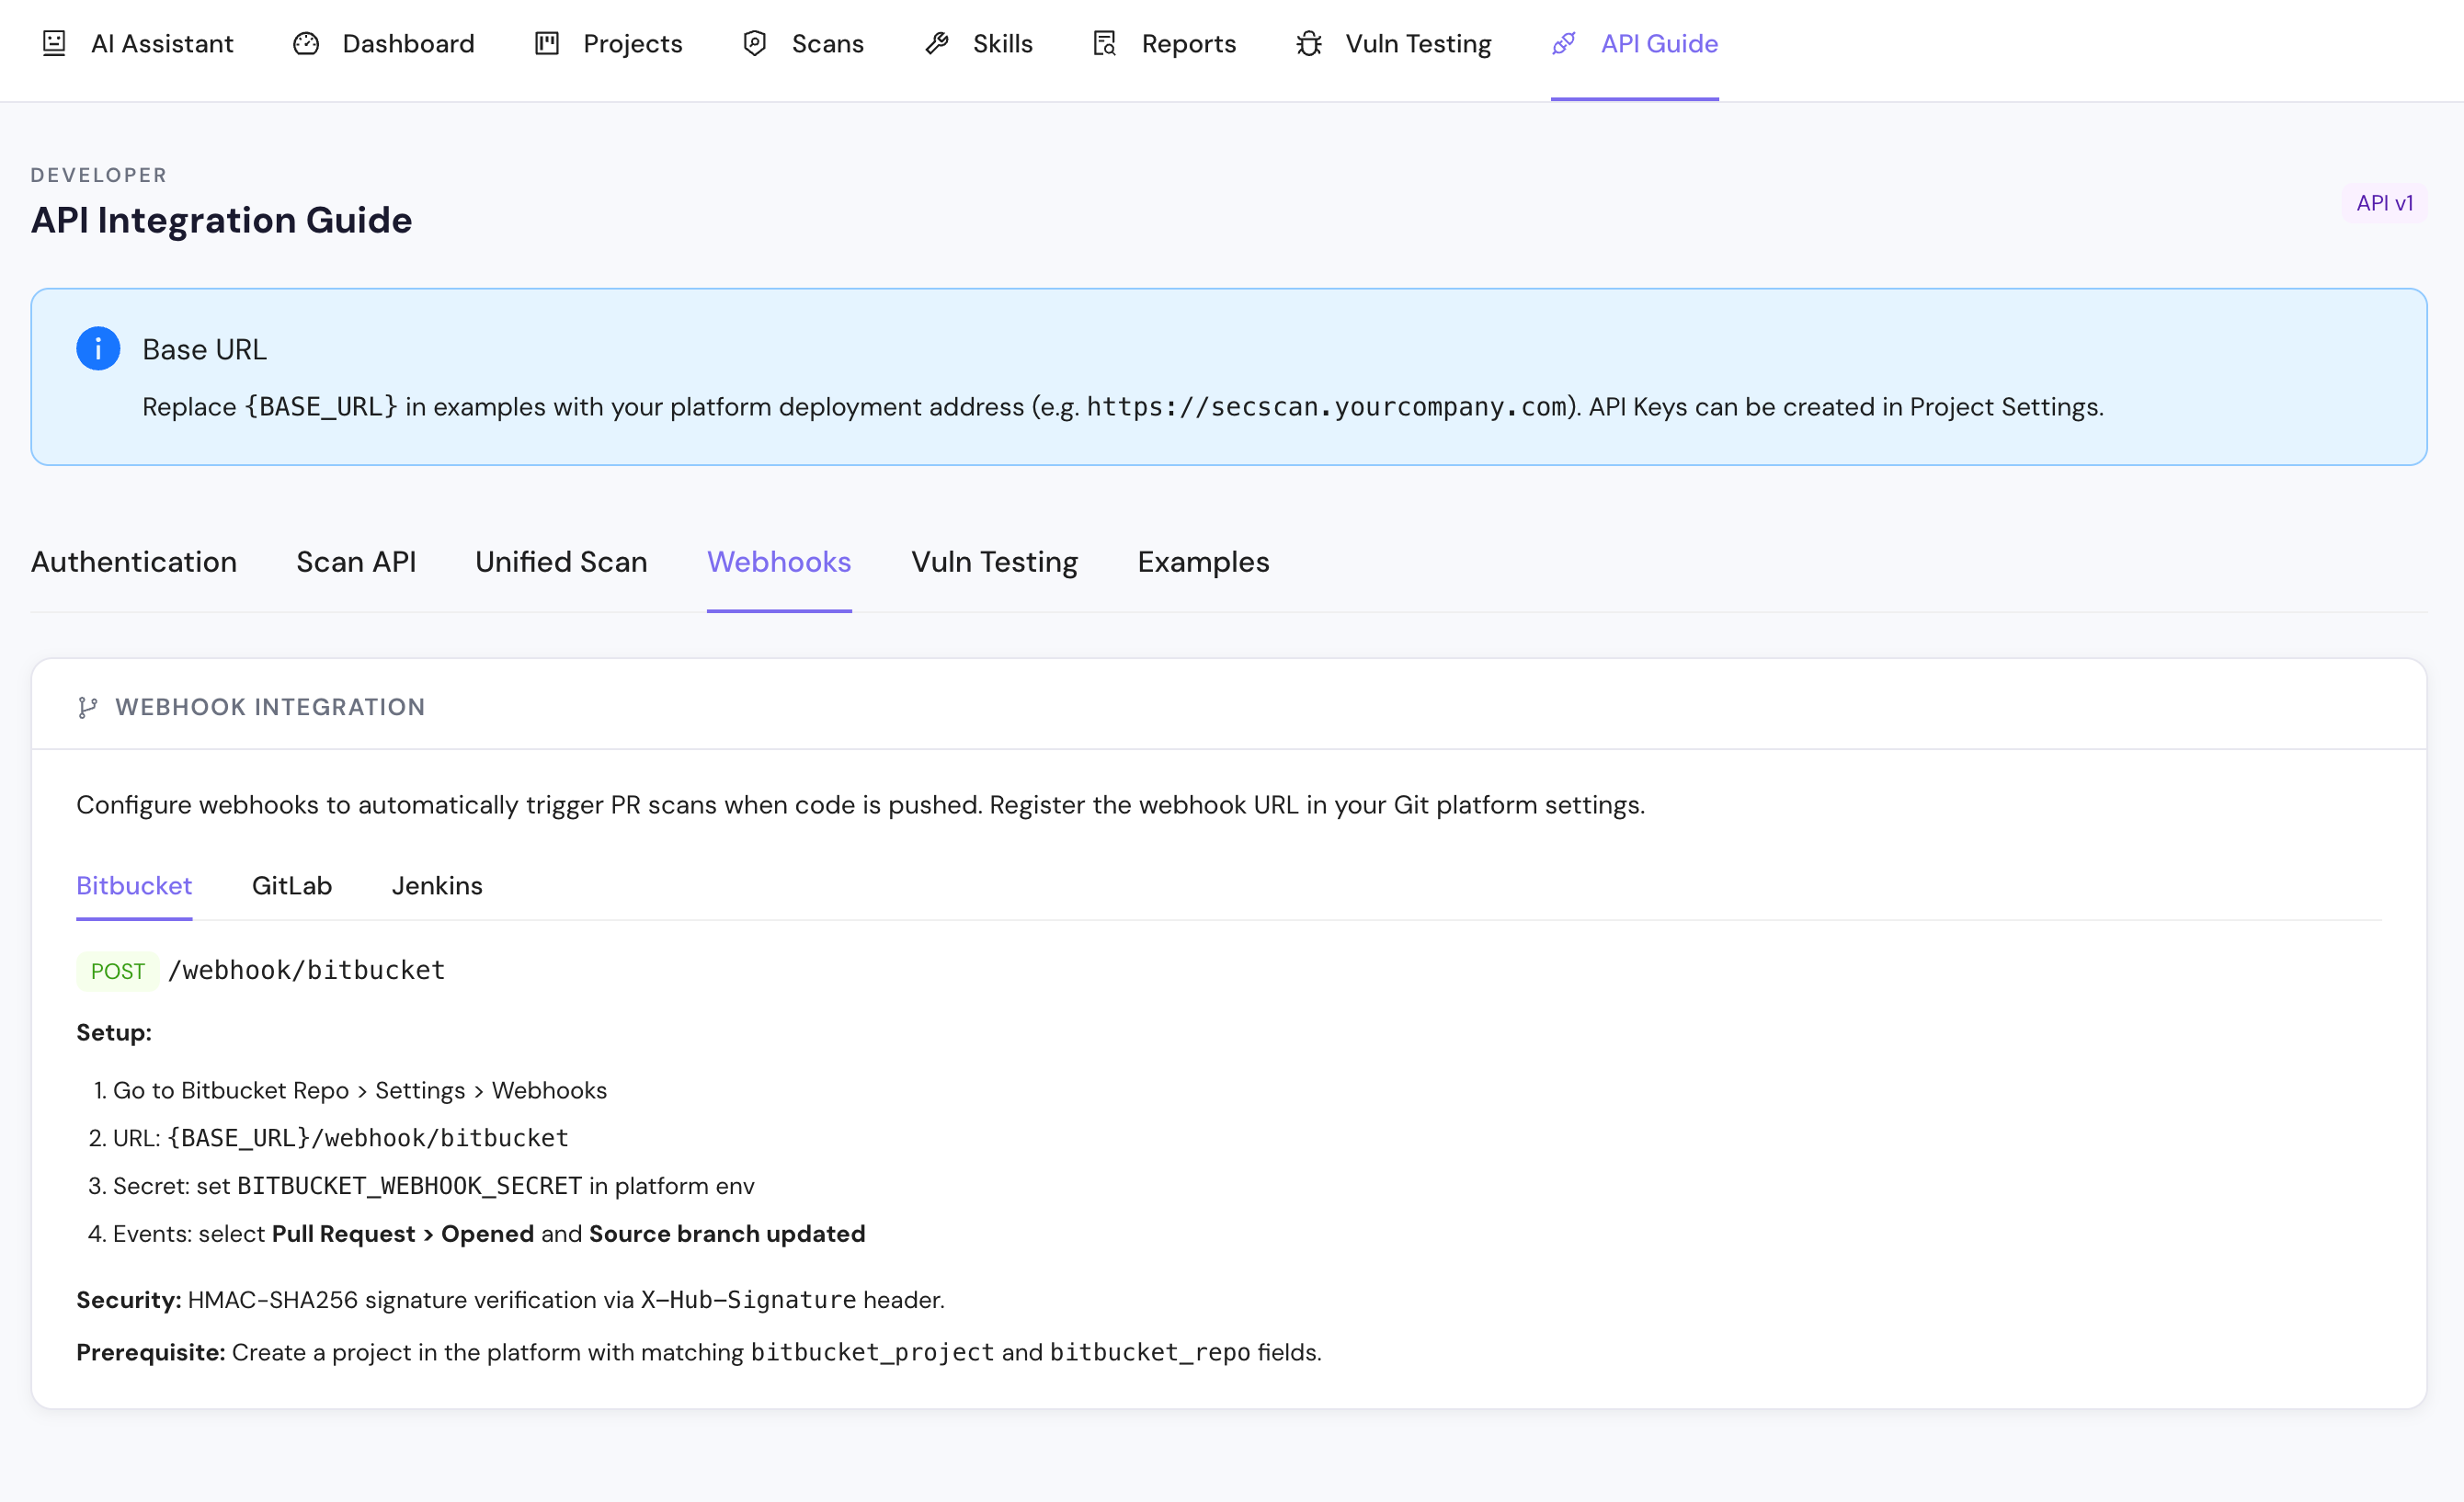The width and height of the screenshot is (2464, 1502).
Task: Click the API v1 badge
Action: [x=2384, y=203]
